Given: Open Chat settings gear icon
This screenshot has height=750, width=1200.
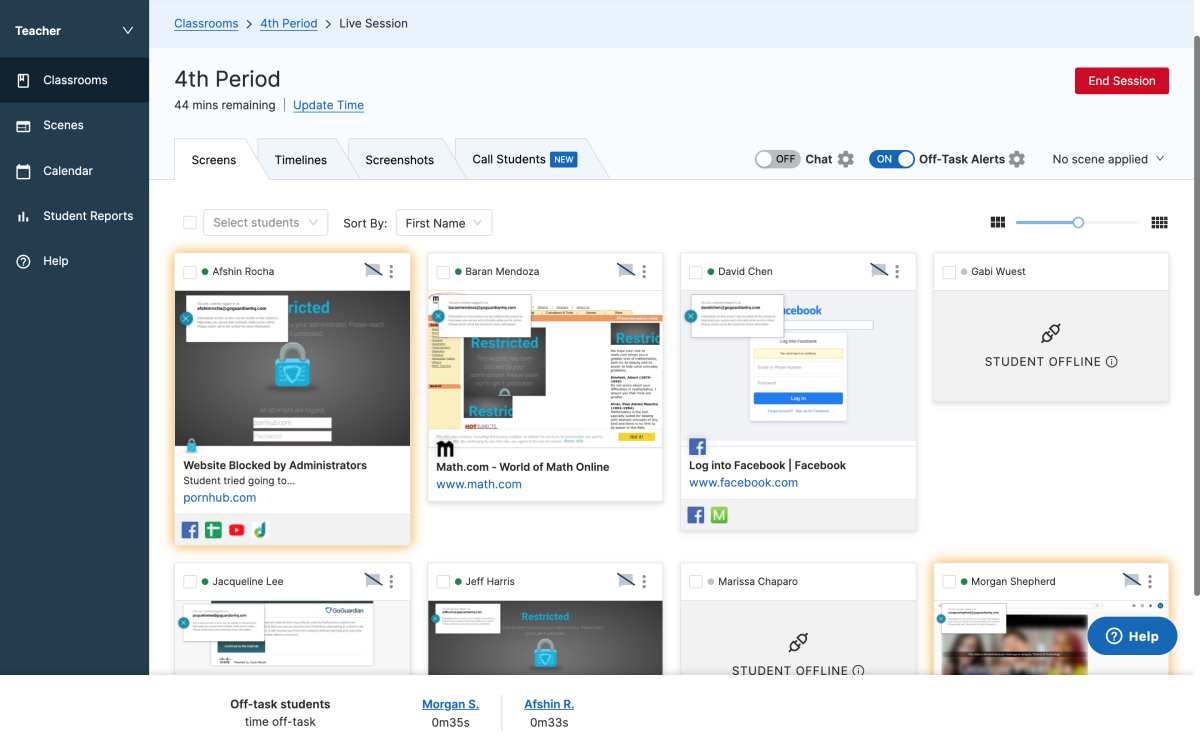Looking at the screenshot, I should click(x=846, y=159).
